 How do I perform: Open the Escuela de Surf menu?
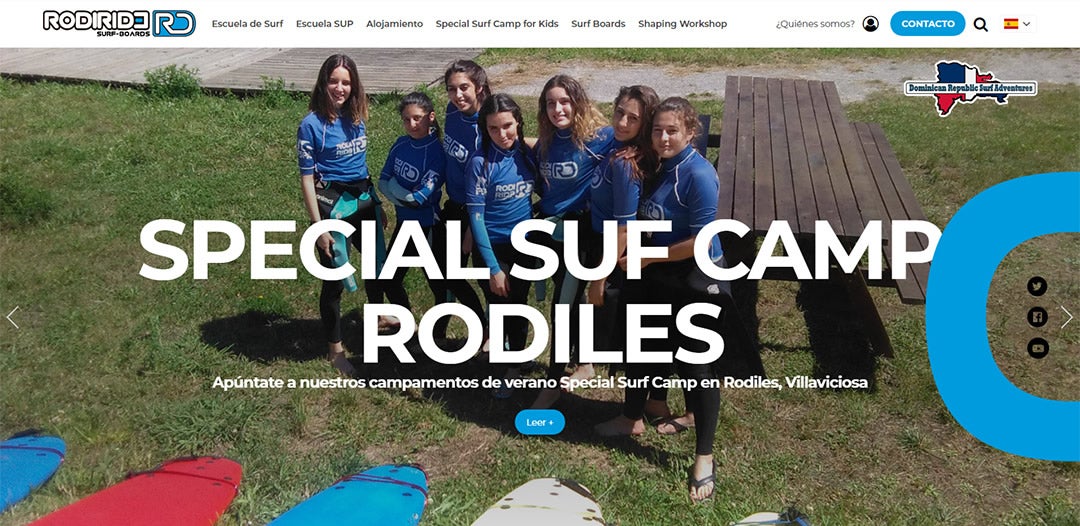pyautogui.click(x=247, y=24)
